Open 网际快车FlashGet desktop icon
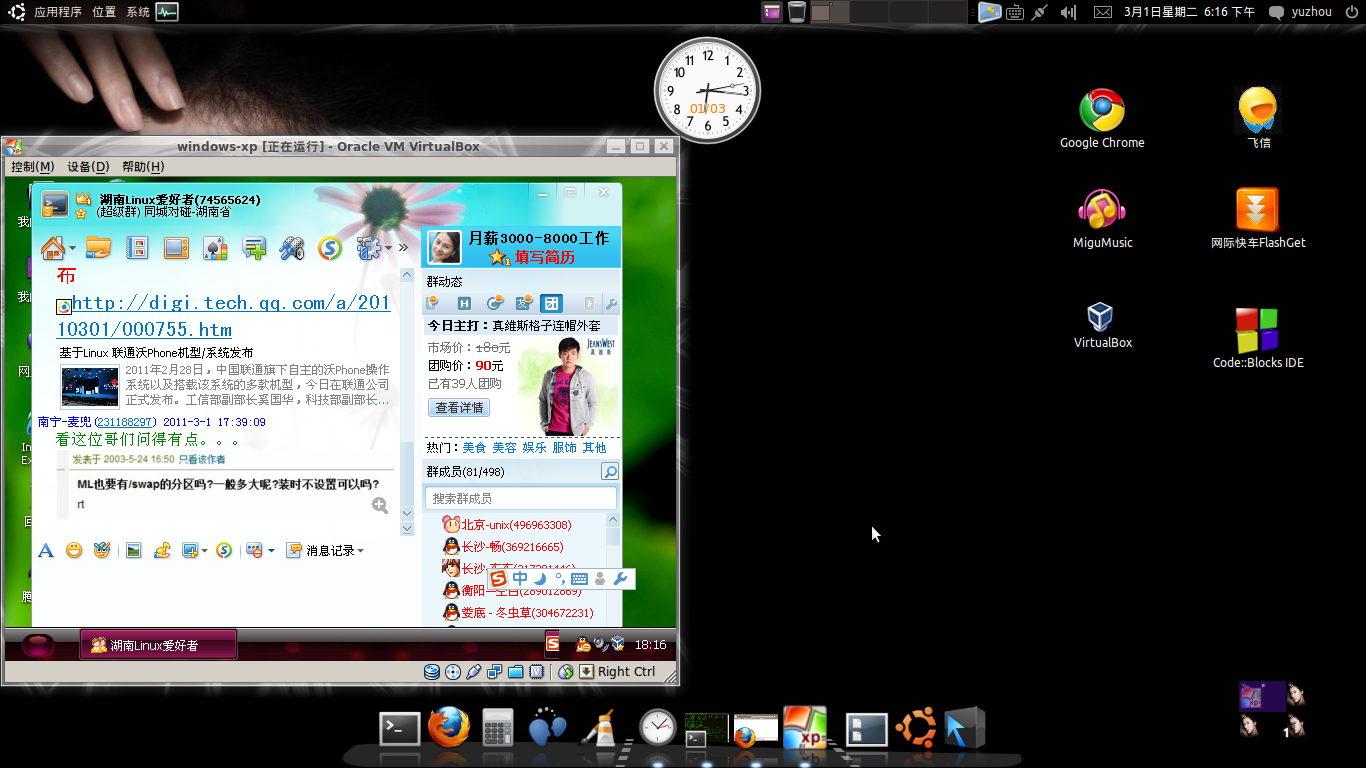Viewport: 1366px width, 768px height. [1258, 218]
